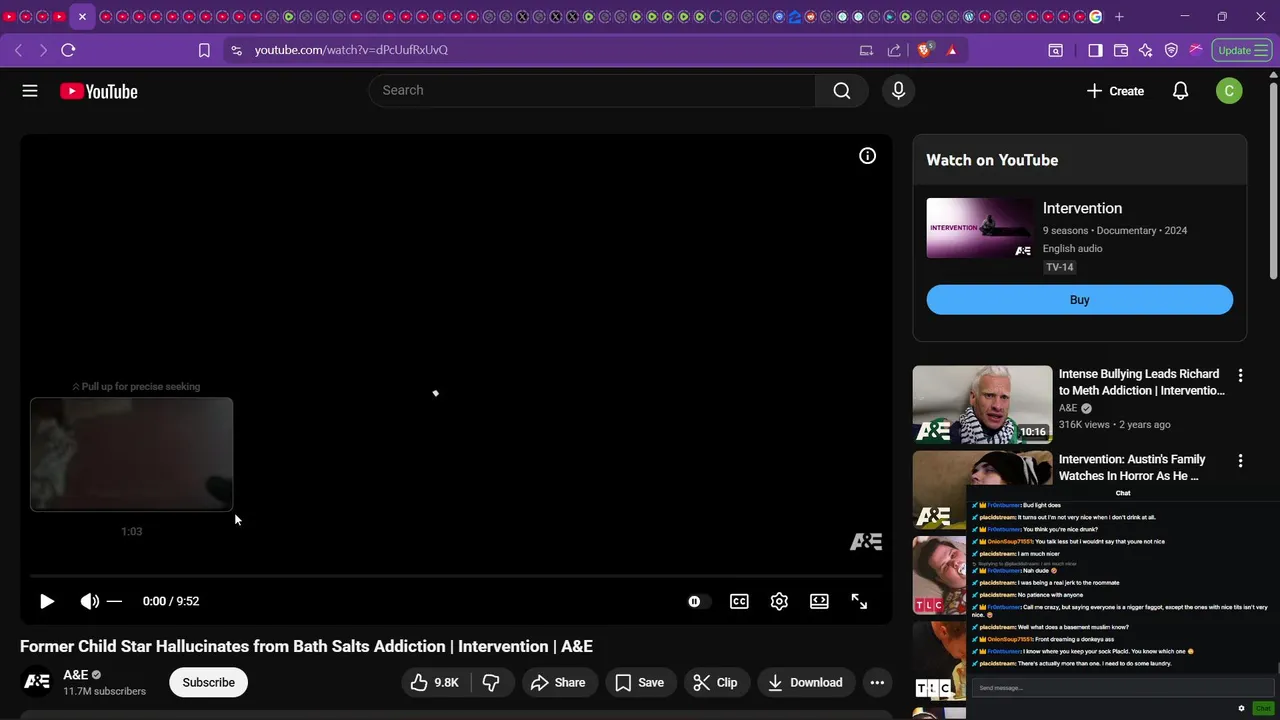Click the install/cast screen icon in address bar
The image size is (1280, 720).
[x=866, y=50]
